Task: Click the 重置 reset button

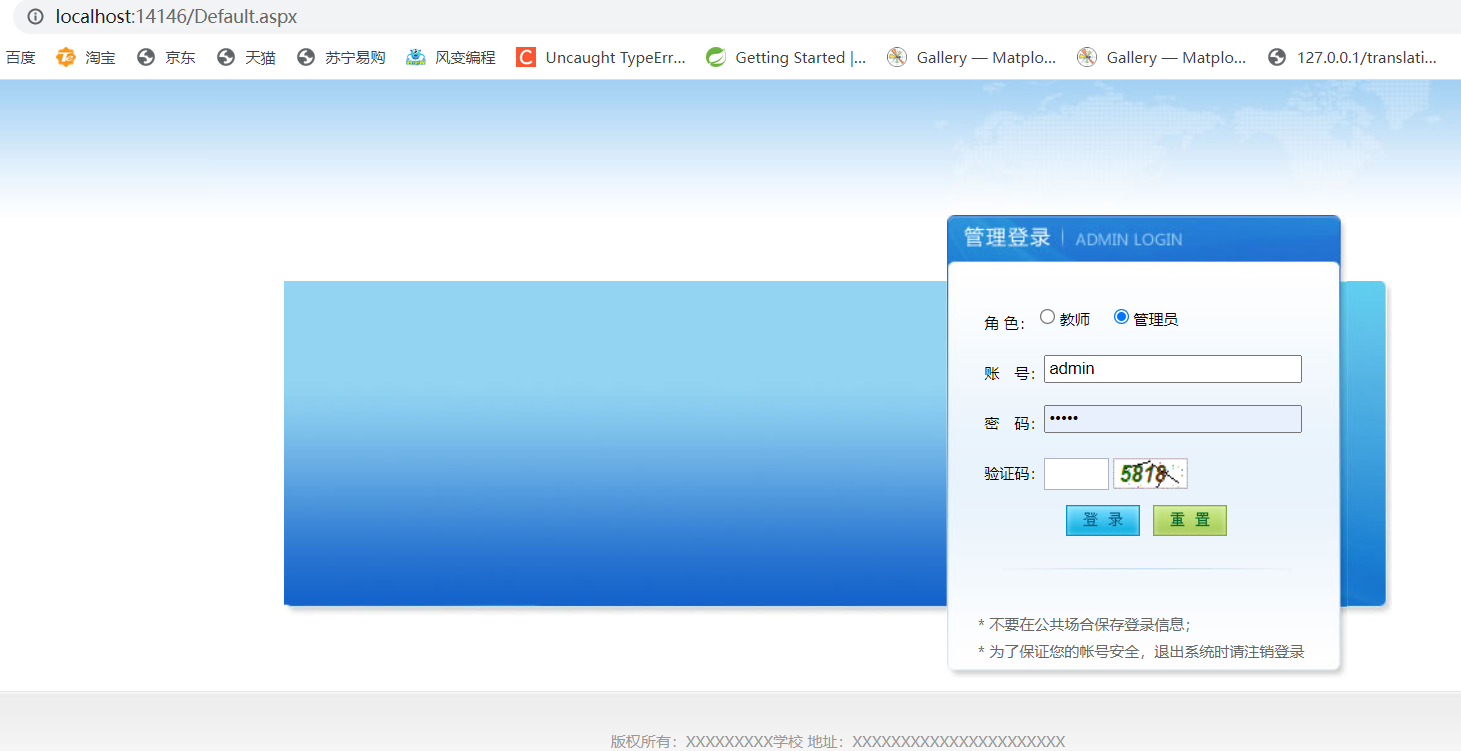Action: pos(1189,520)
